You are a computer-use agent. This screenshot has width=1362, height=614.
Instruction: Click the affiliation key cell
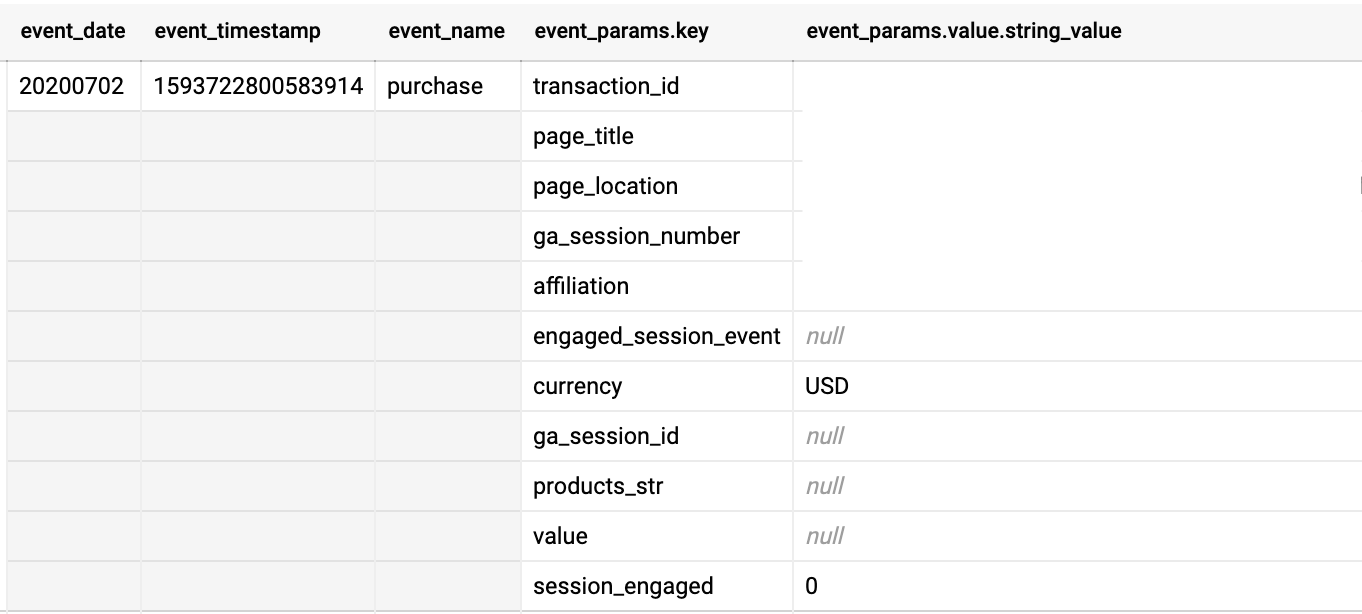point(657,286)
